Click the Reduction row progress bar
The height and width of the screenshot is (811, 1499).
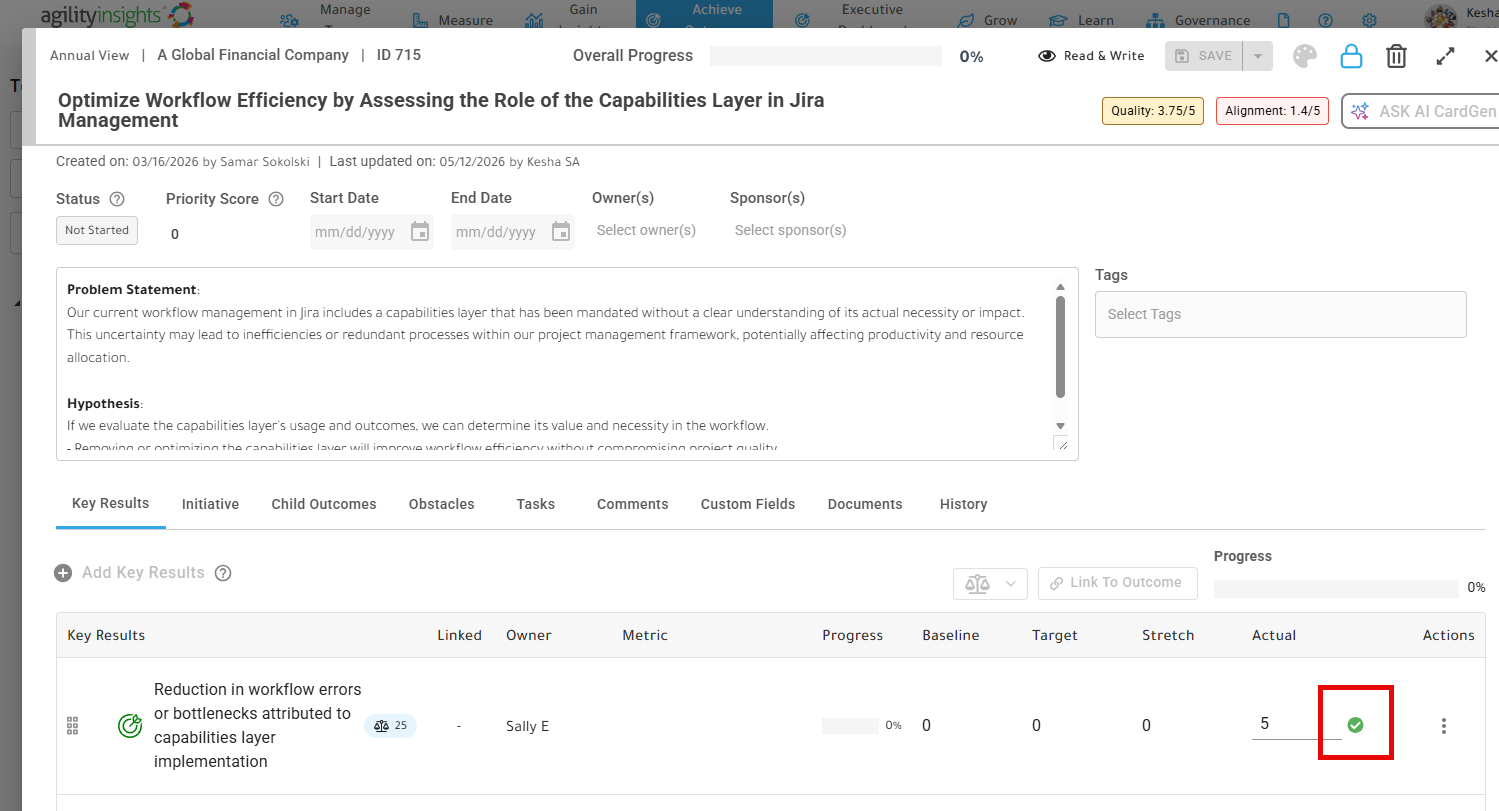coord(850,726)
